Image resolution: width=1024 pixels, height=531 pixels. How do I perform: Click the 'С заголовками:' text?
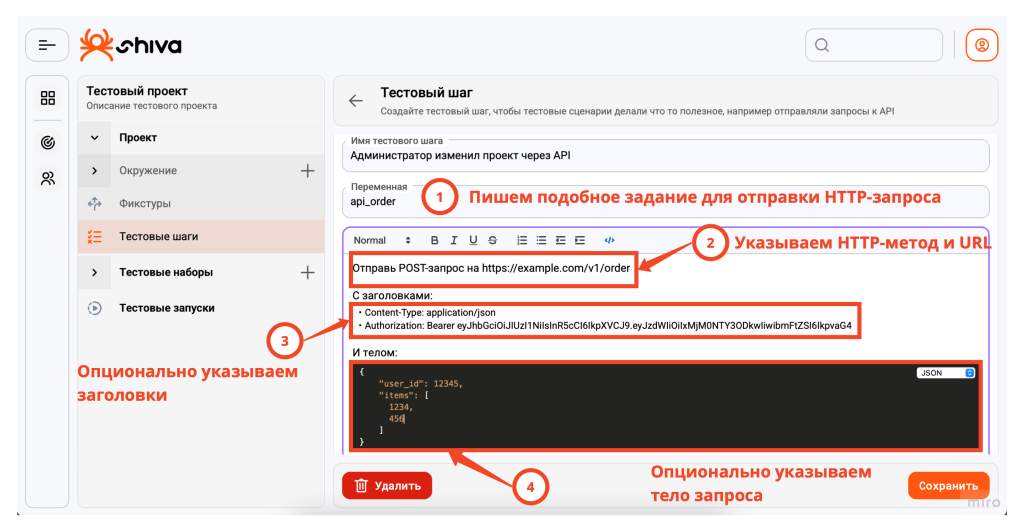[392, 295]
